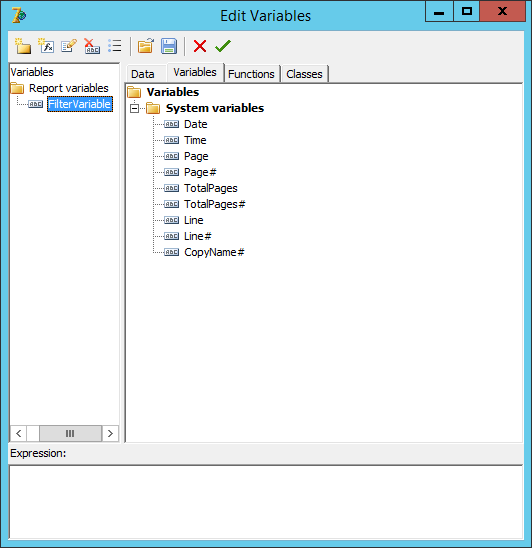This screenshot has height=548, width=532.
Task: Click the horizontal scrollbar thumb in Variables panel
Action: pos(70,433)
